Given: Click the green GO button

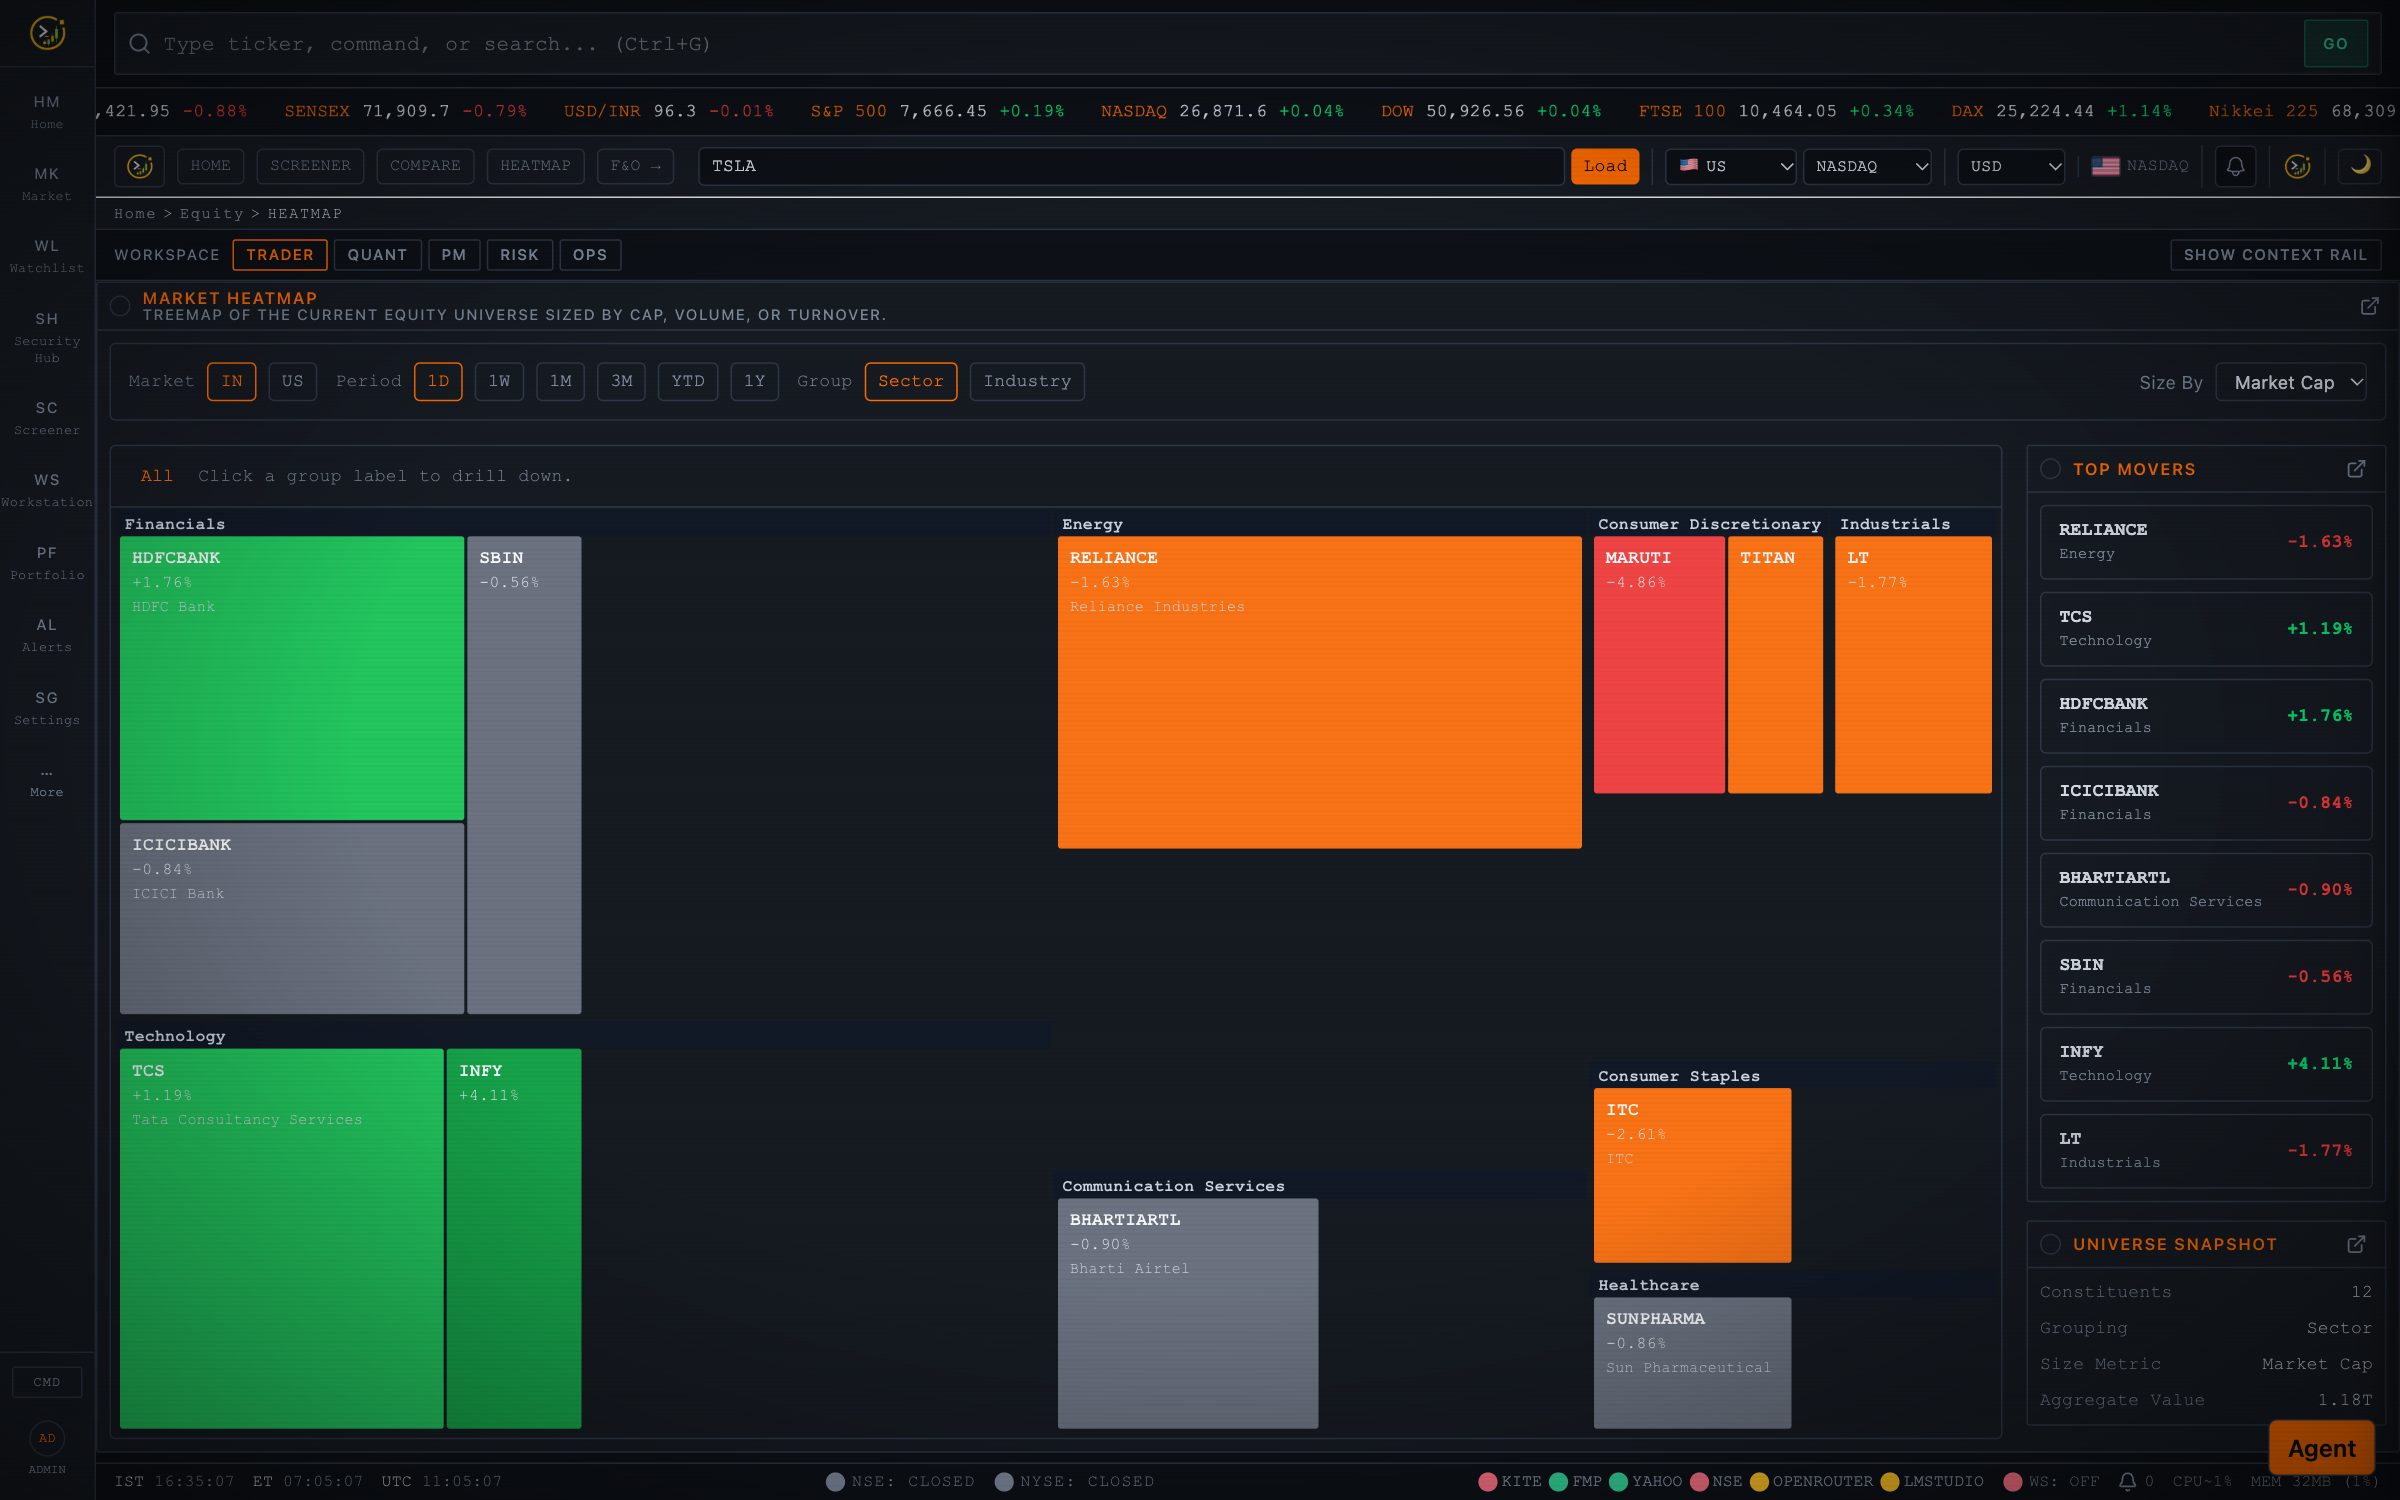Looking at the screenshot, I should pyautogui.click(x=2335, y=44).
